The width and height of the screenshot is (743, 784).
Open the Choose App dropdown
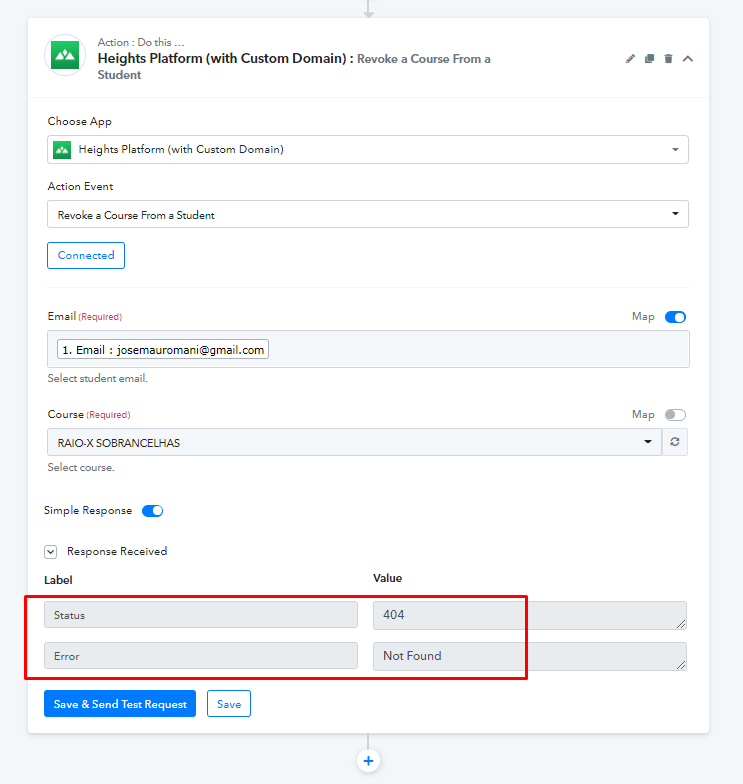tap(368, 150)
